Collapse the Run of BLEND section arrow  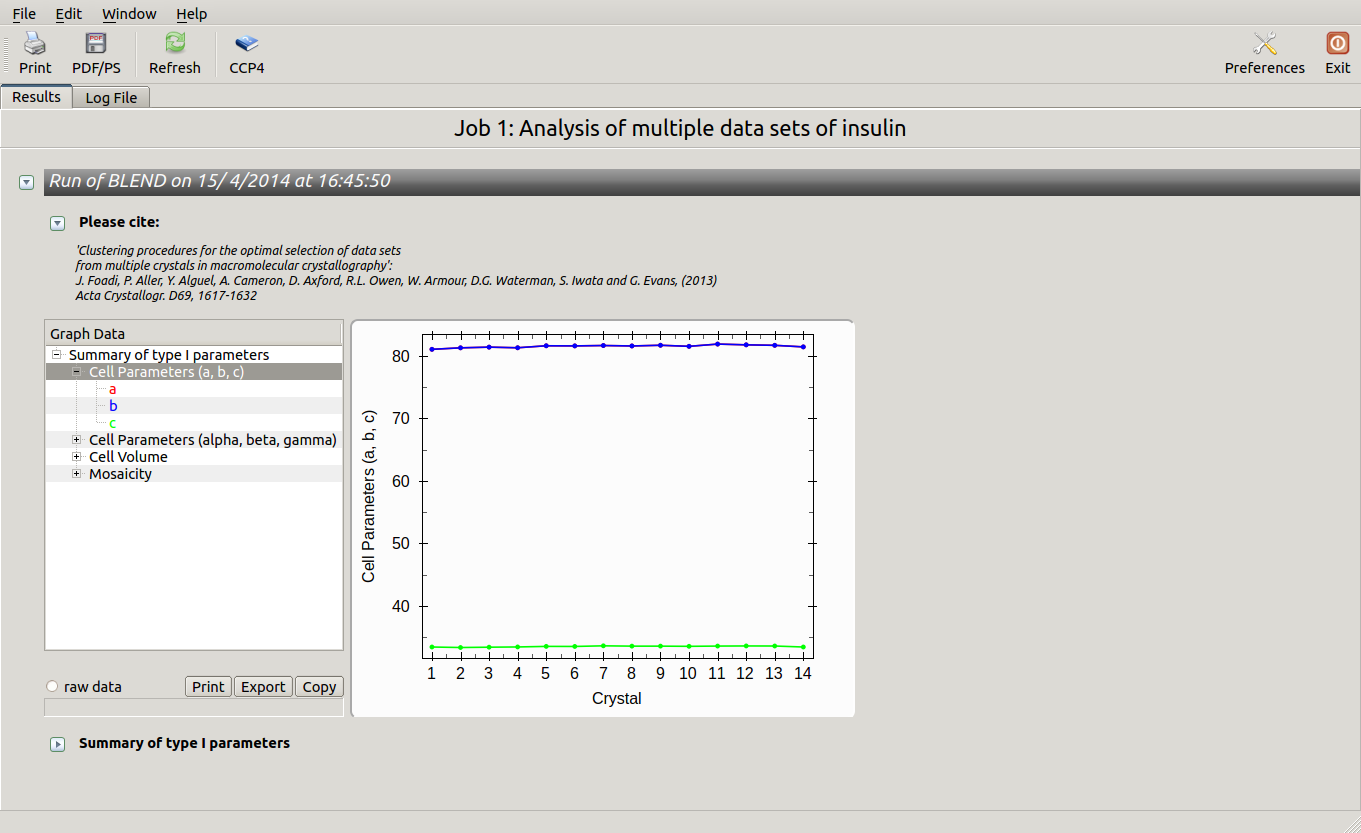pos(27,182)
